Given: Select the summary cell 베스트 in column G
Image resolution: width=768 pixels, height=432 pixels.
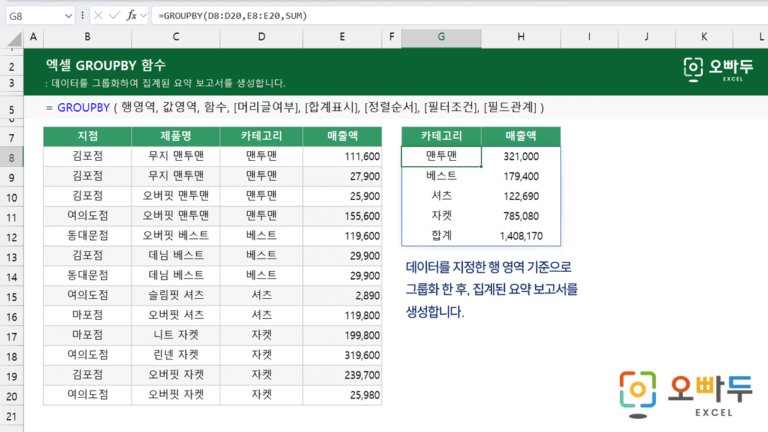Looking at the screenshot, I should click(441, 176).
